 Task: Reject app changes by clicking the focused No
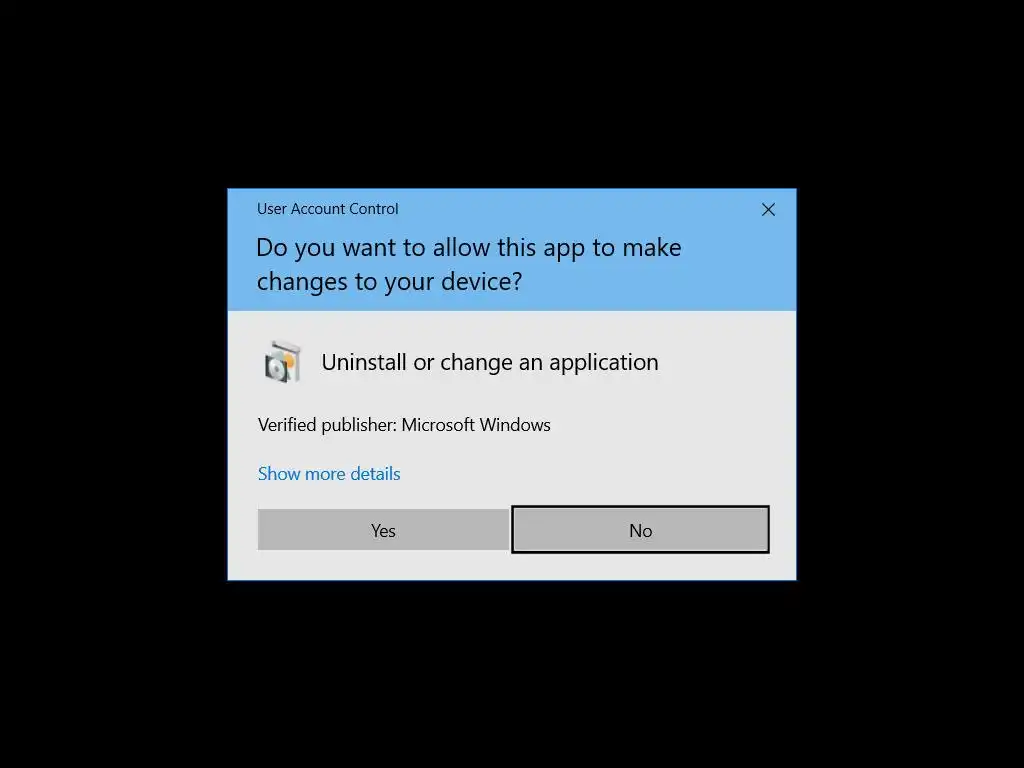pos(640,530)
